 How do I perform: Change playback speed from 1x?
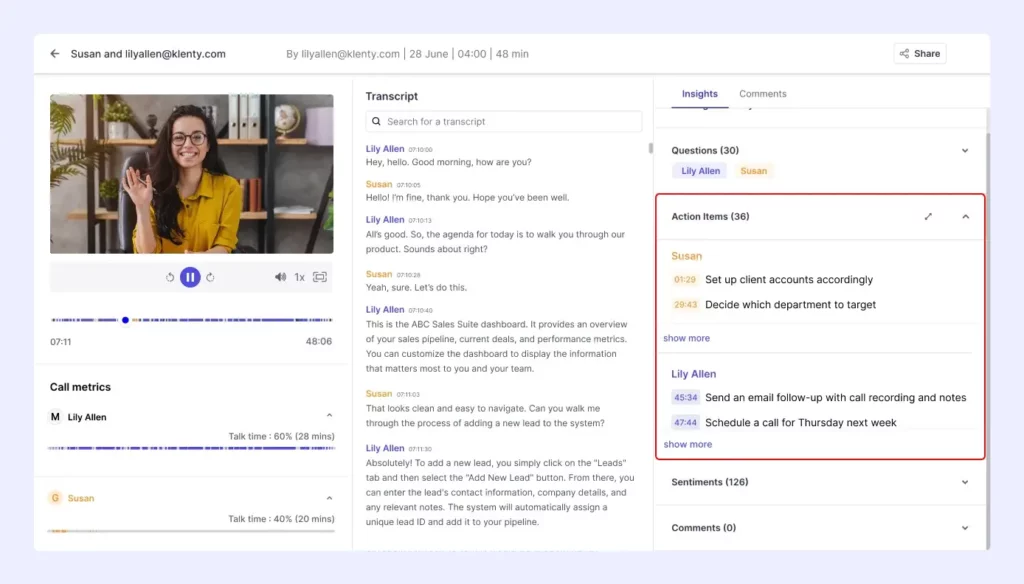[x=299, y=277]
